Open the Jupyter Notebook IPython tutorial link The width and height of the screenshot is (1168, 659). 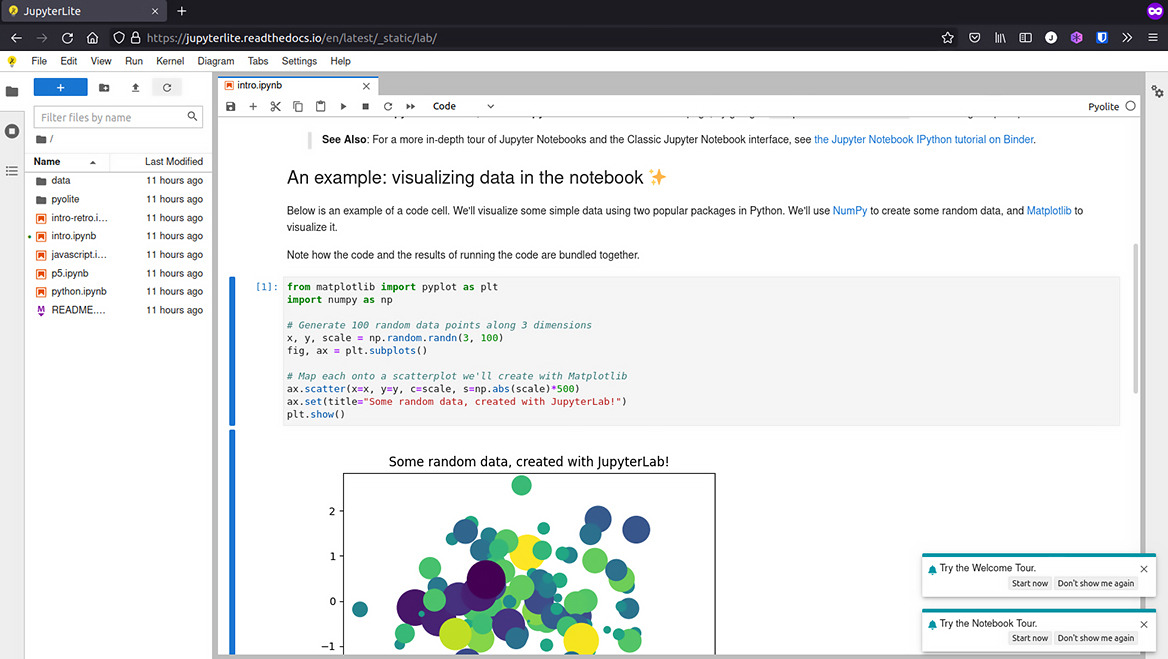(924, 139)
